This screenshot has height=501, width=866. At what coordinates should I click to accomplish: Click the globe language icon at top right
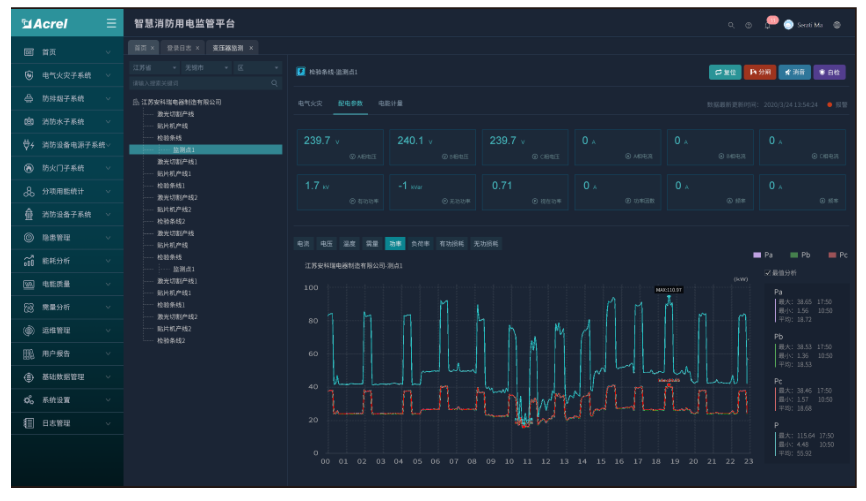(x=836, y=24)
